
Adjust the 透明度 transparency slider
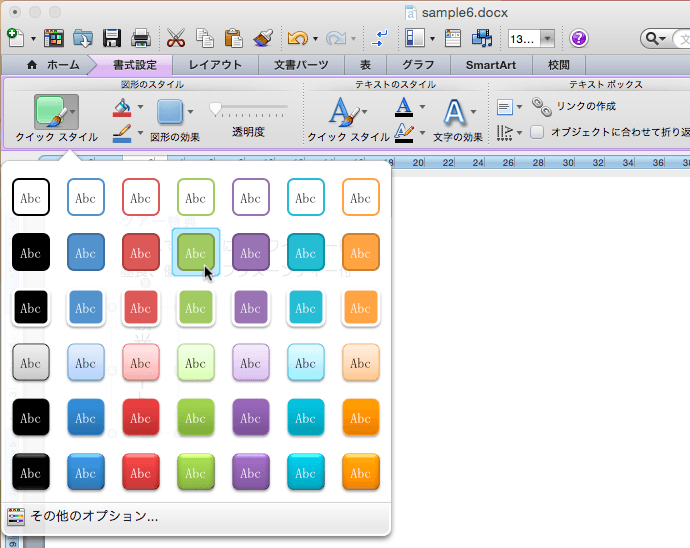(x=249, y=110)
